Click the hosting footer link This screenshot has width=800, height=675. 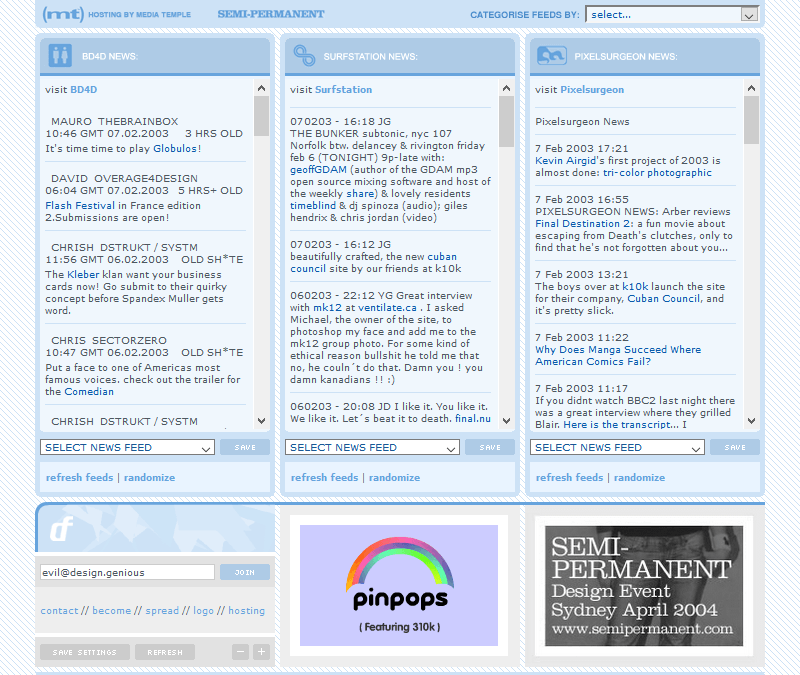coord(246,611)
